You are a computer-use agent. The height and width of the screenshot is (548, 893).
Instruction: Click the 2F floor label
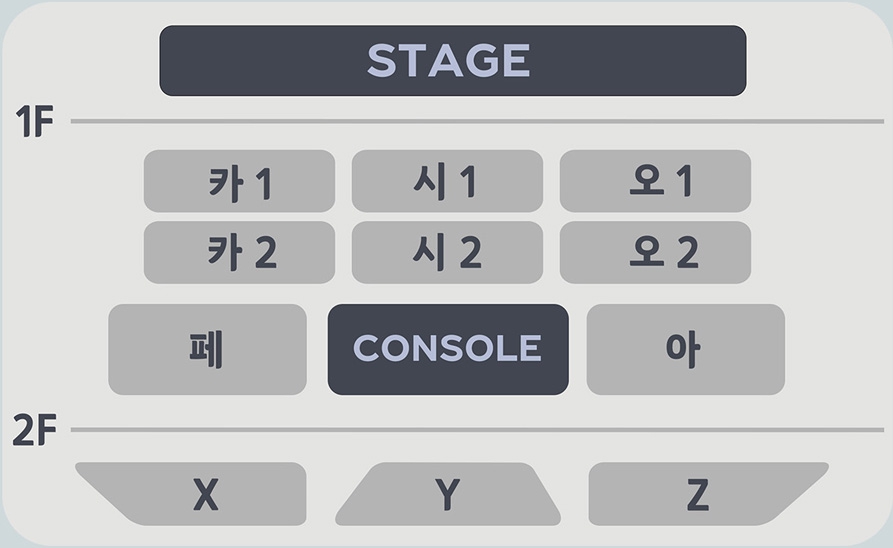(x=34, y=430)
